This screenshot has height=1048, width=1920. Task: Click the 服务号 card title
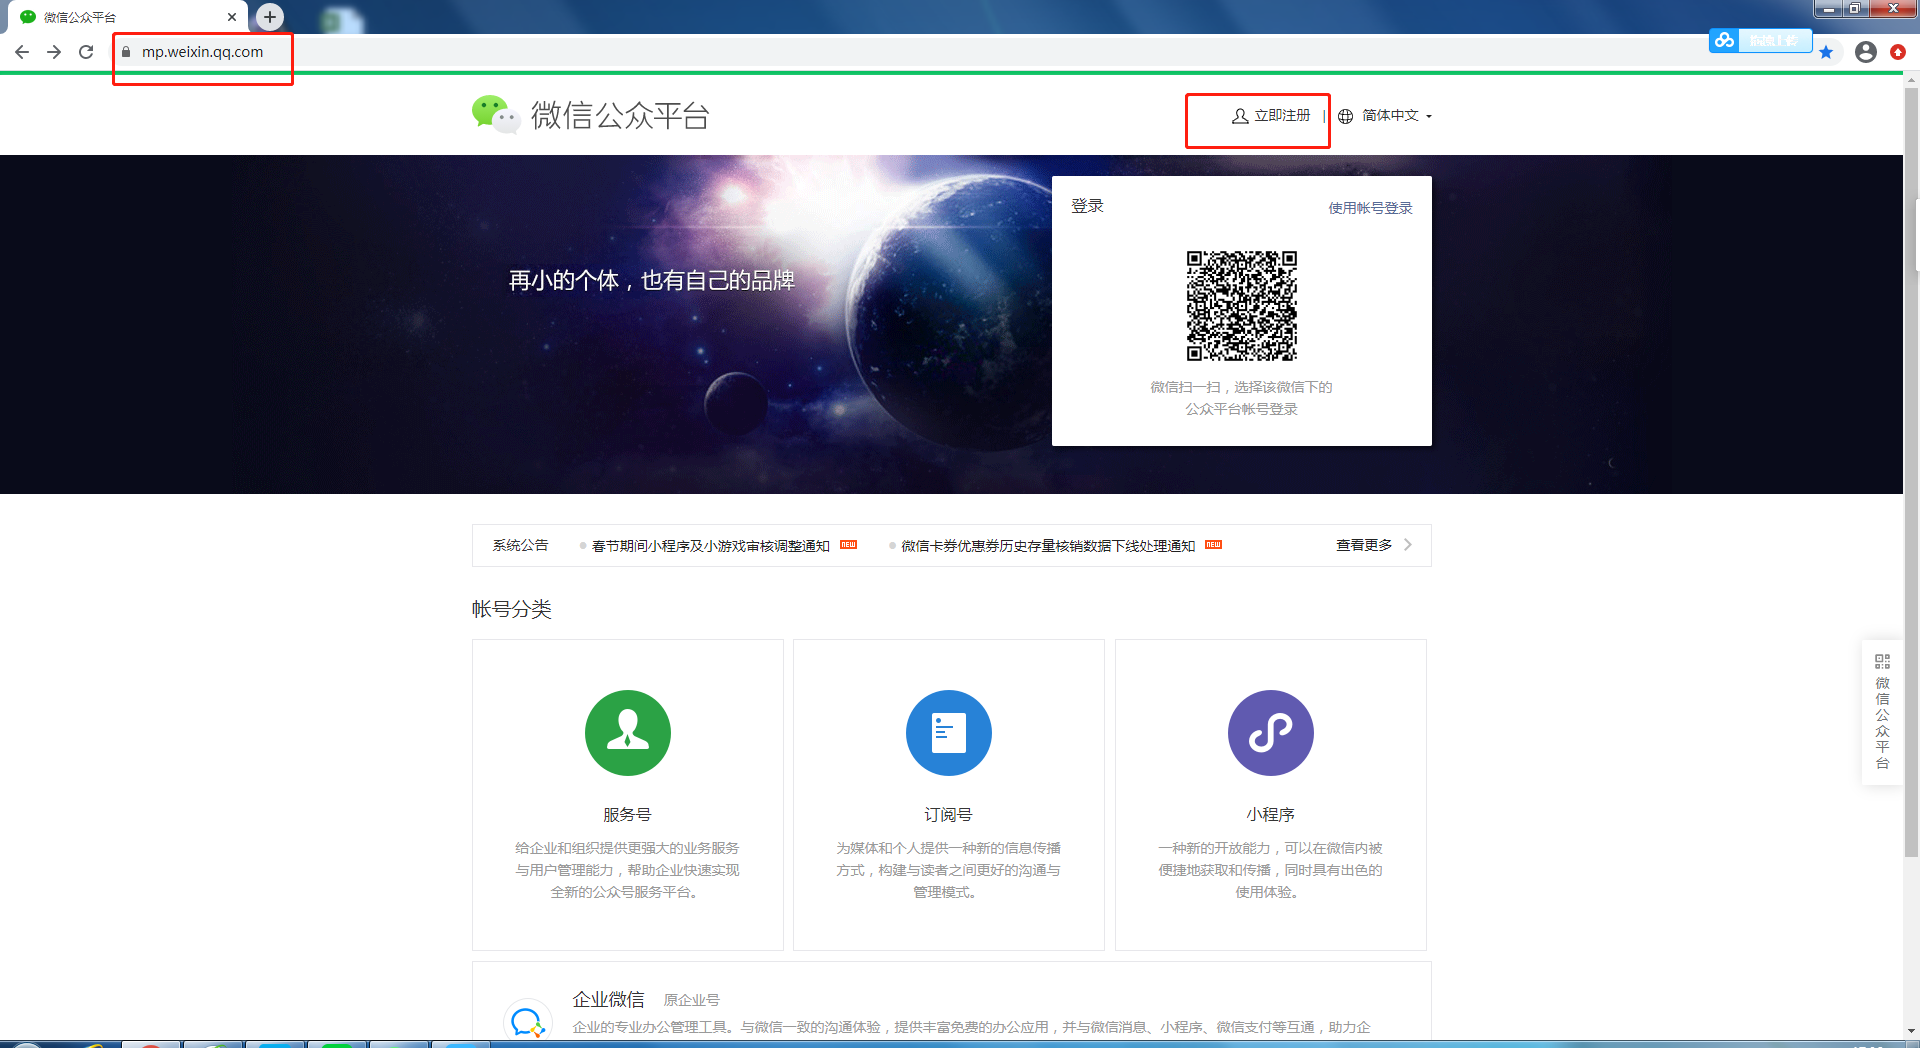pyautogui.click(x=627, y=815)
